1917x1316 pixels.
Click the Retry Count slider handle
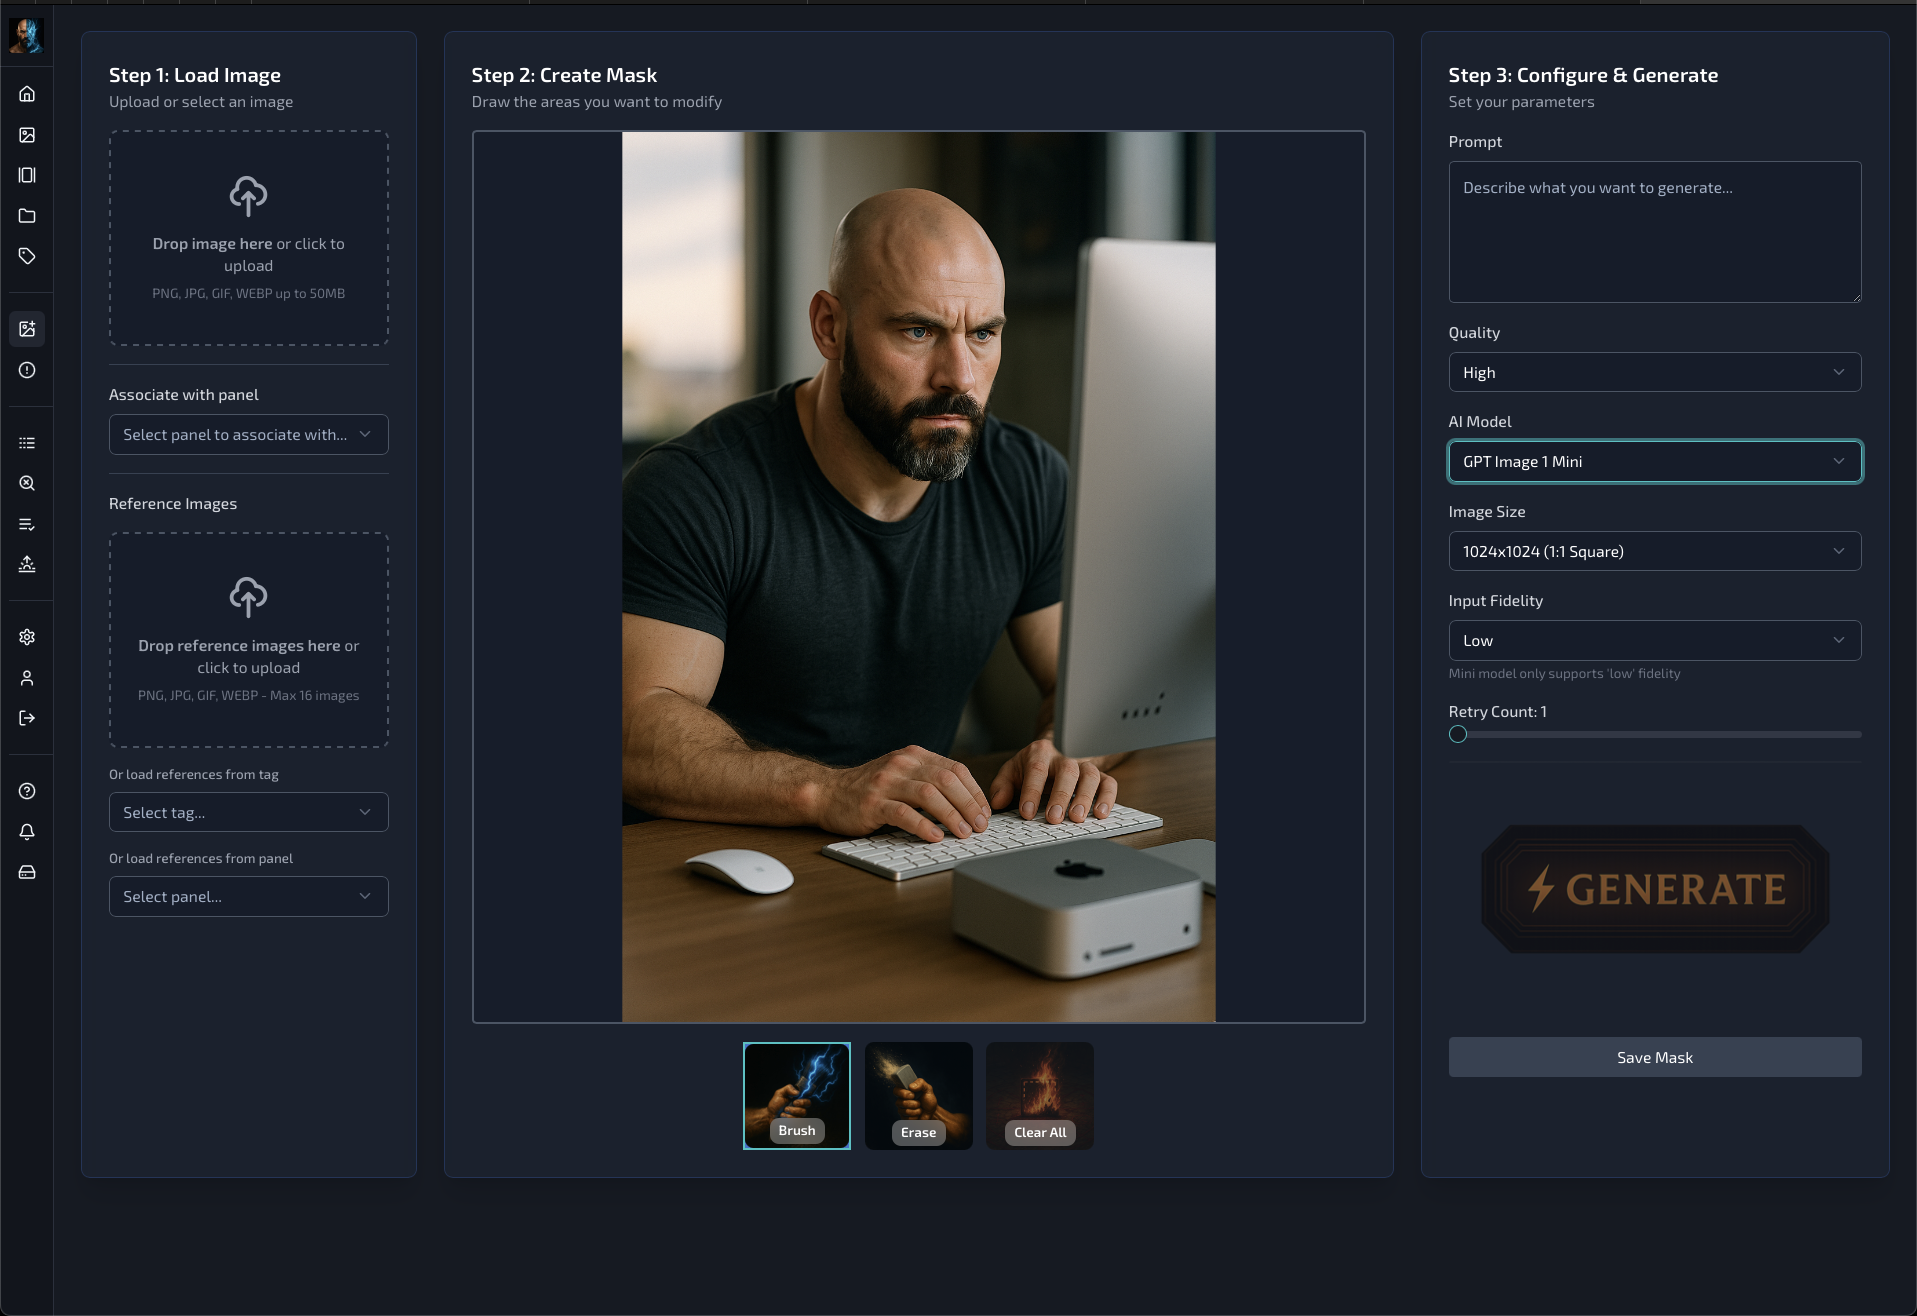click(x=1458, y=735)
